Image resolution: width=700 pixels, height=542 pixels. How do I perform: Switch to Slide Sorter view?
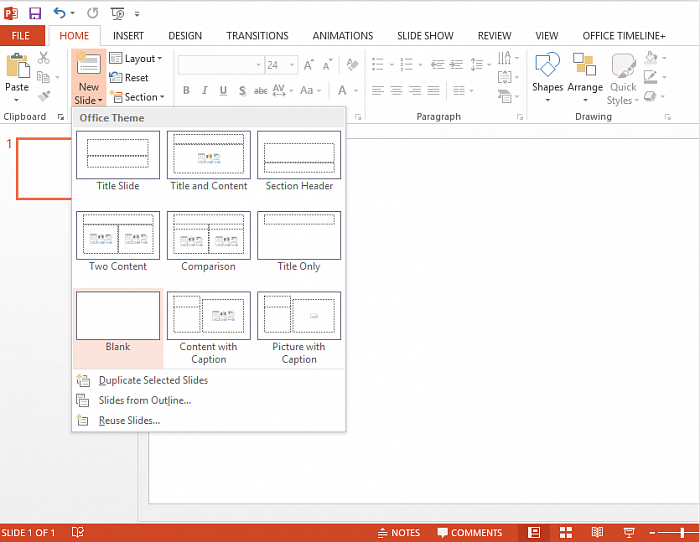565,532
